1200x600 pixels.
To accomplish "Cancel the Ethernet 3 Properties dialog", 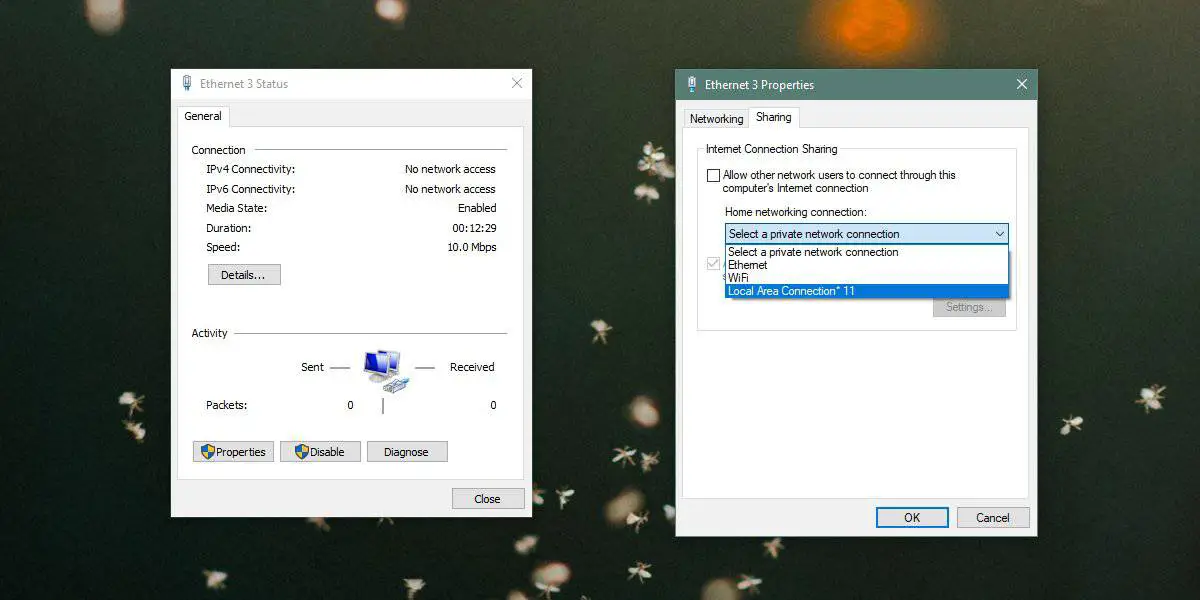I will [993, 518].
